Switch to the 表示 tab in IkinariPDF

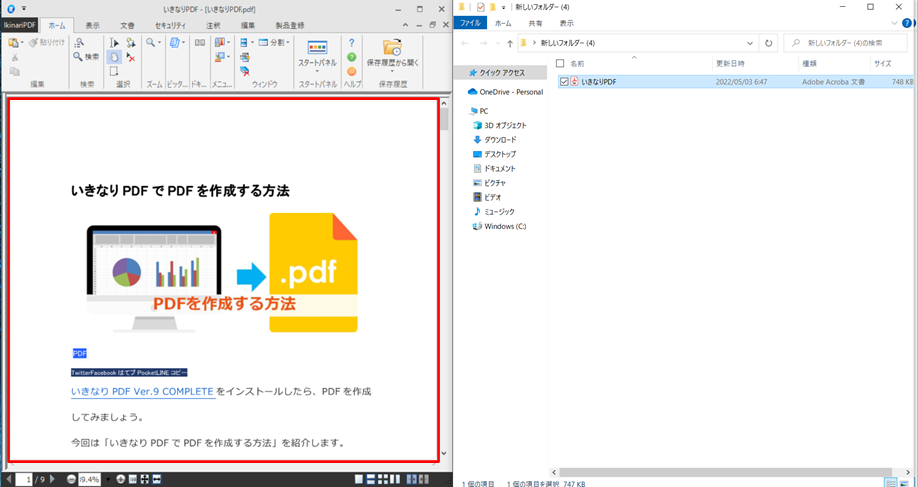coord(93,25)
